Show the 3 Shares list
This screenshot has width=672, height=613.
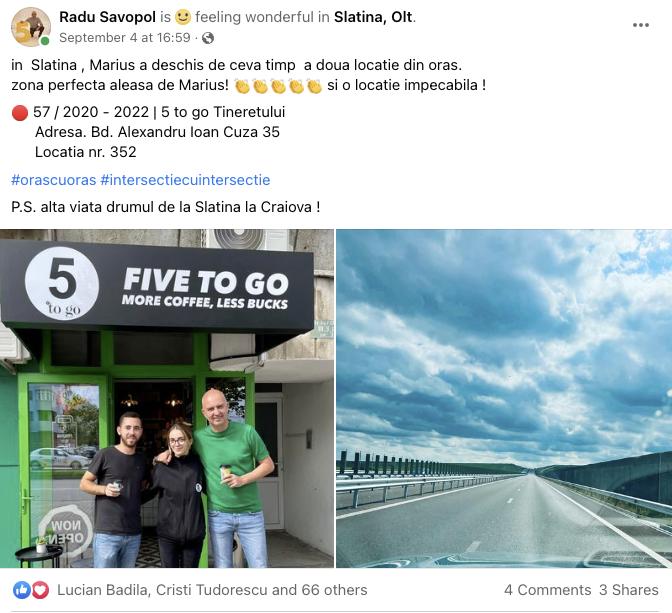(x=629, y=590)
